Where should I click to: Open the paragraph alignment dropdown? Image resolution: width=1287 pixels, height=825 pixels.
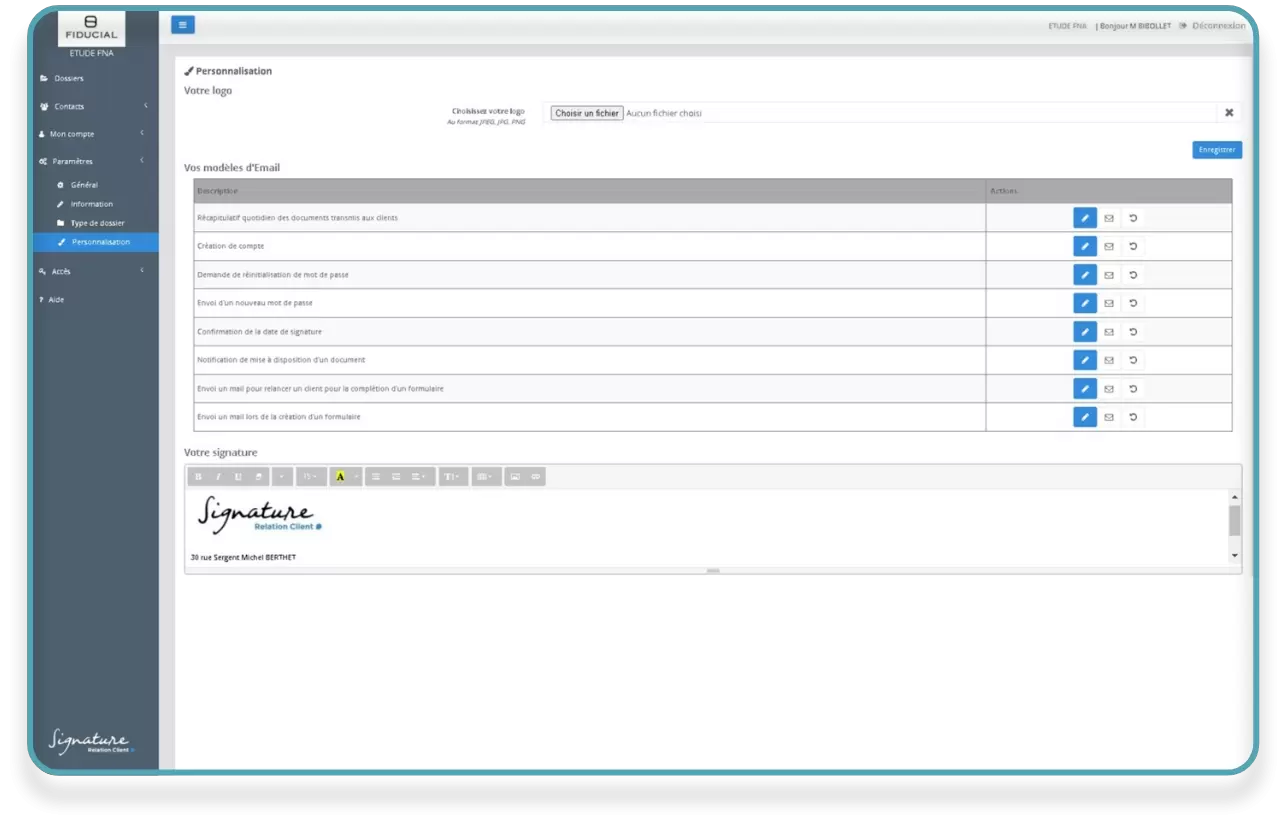[x=420, y=477]
